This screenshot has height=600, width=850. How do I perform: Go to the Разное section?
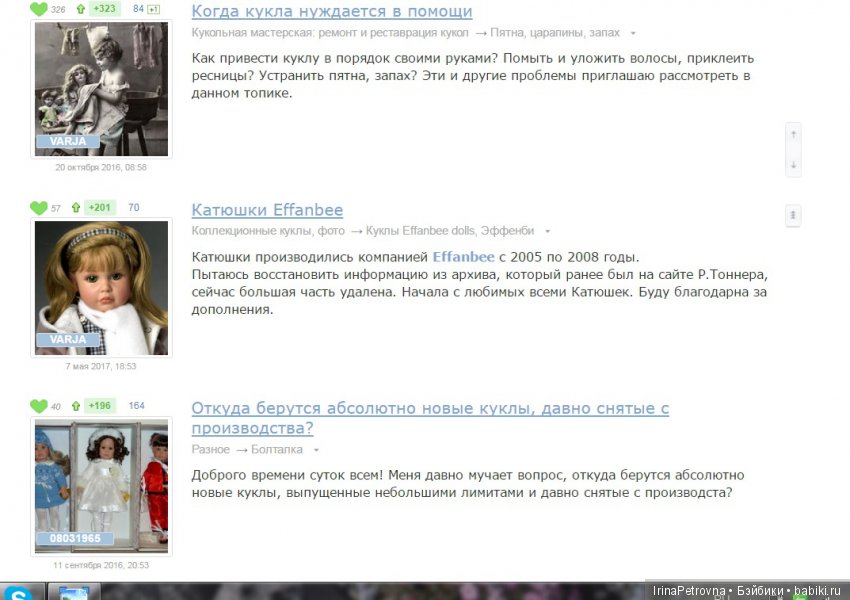[210, 450]
